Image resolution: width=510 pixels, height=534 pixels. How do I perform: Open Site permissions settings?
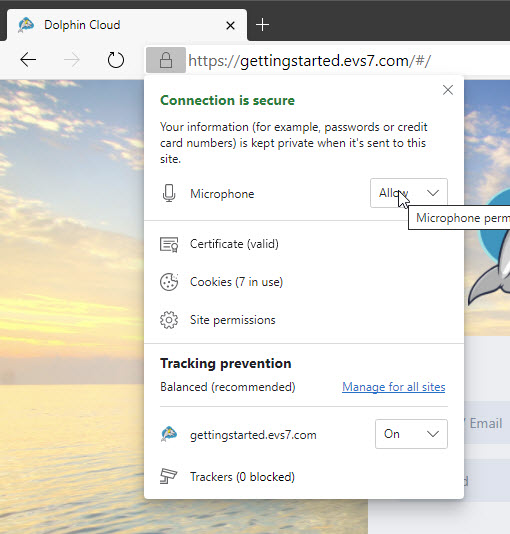(233, 320)
